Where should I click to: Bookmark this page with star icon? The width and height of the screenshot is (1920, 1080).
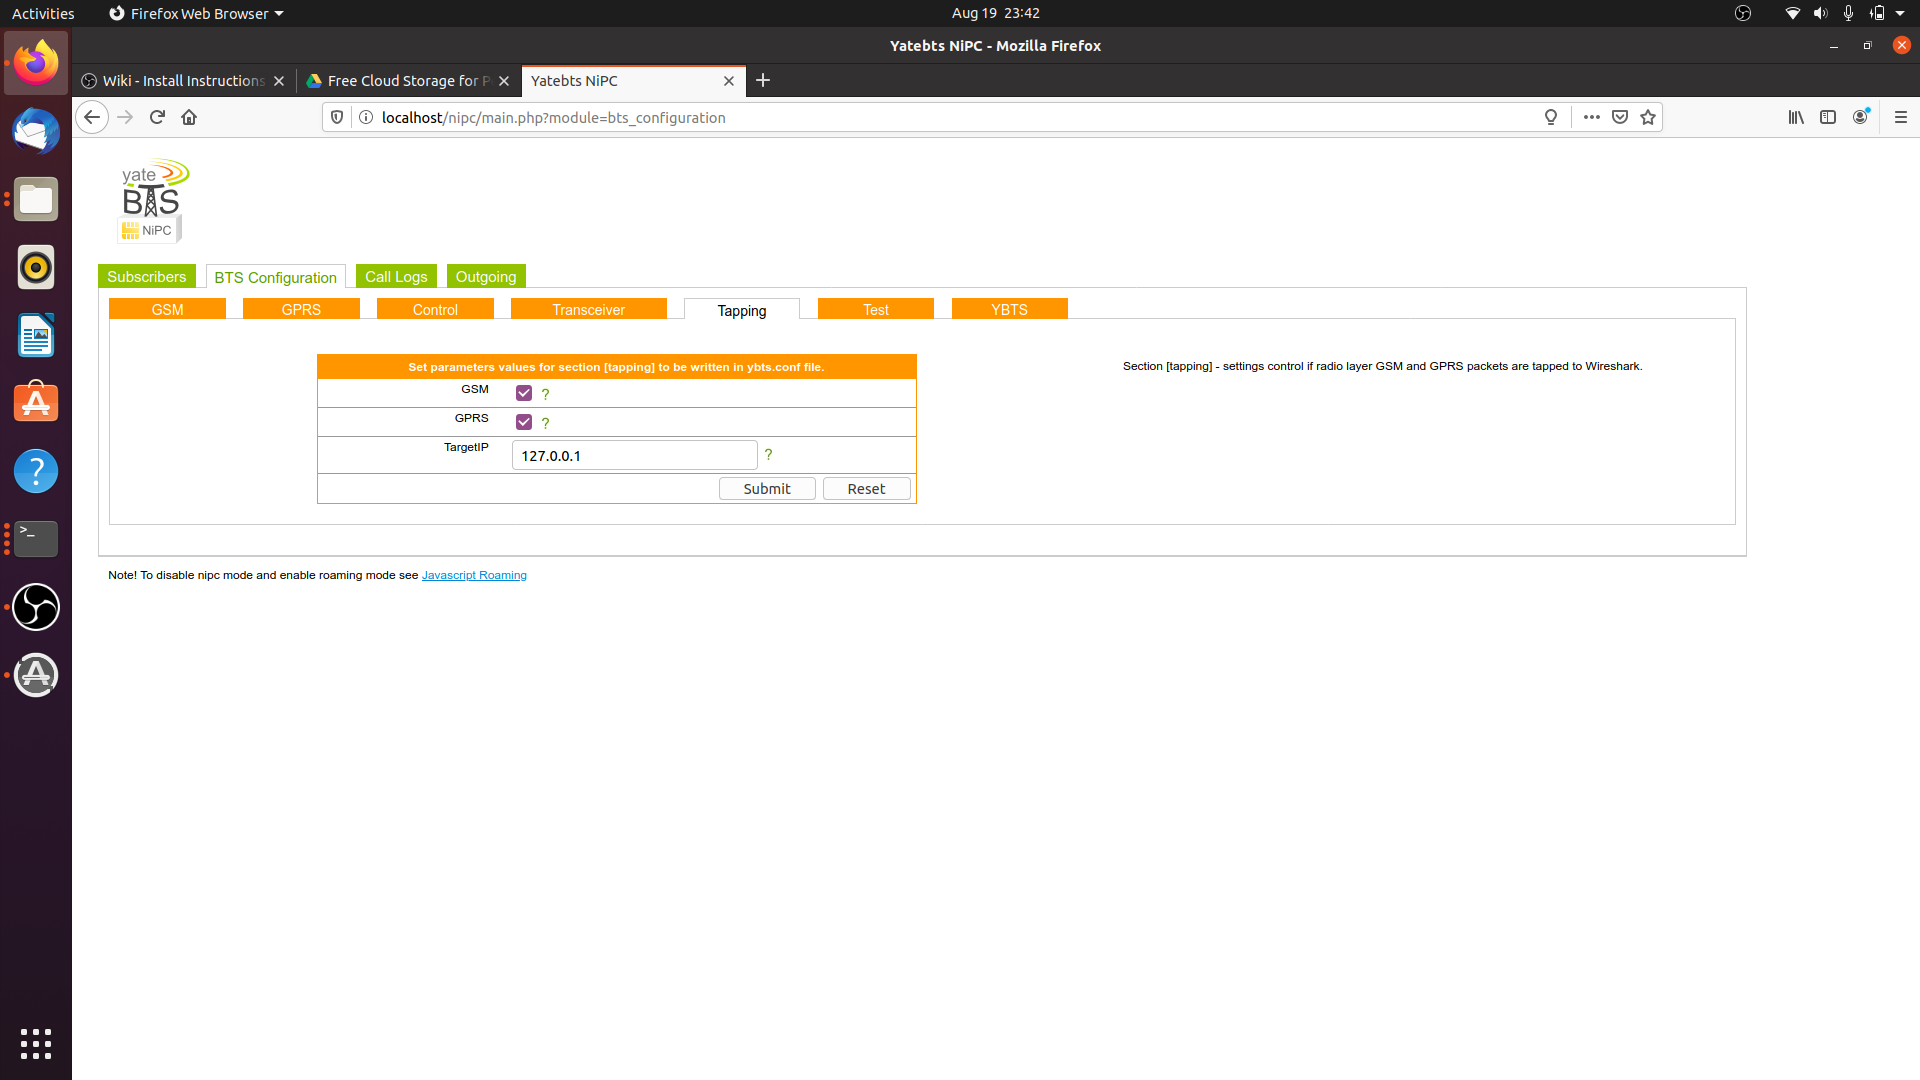coord(1648,117)
